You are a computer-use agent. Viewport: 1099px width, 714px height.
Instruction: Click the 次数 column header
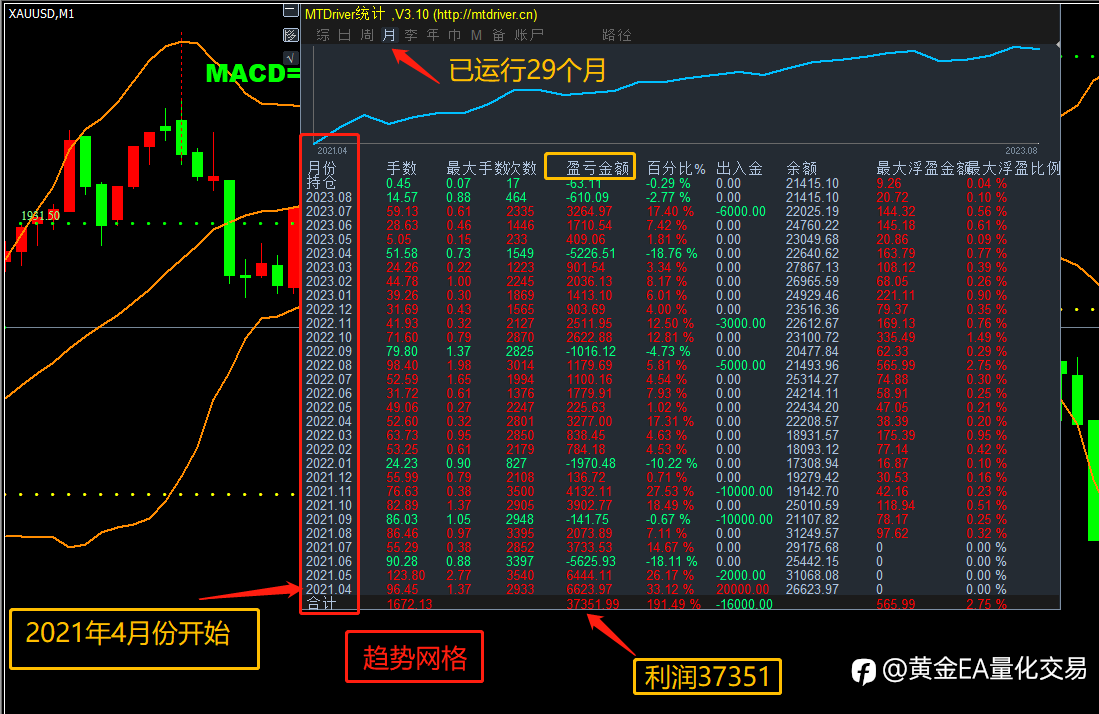click(x=522, y=168)
